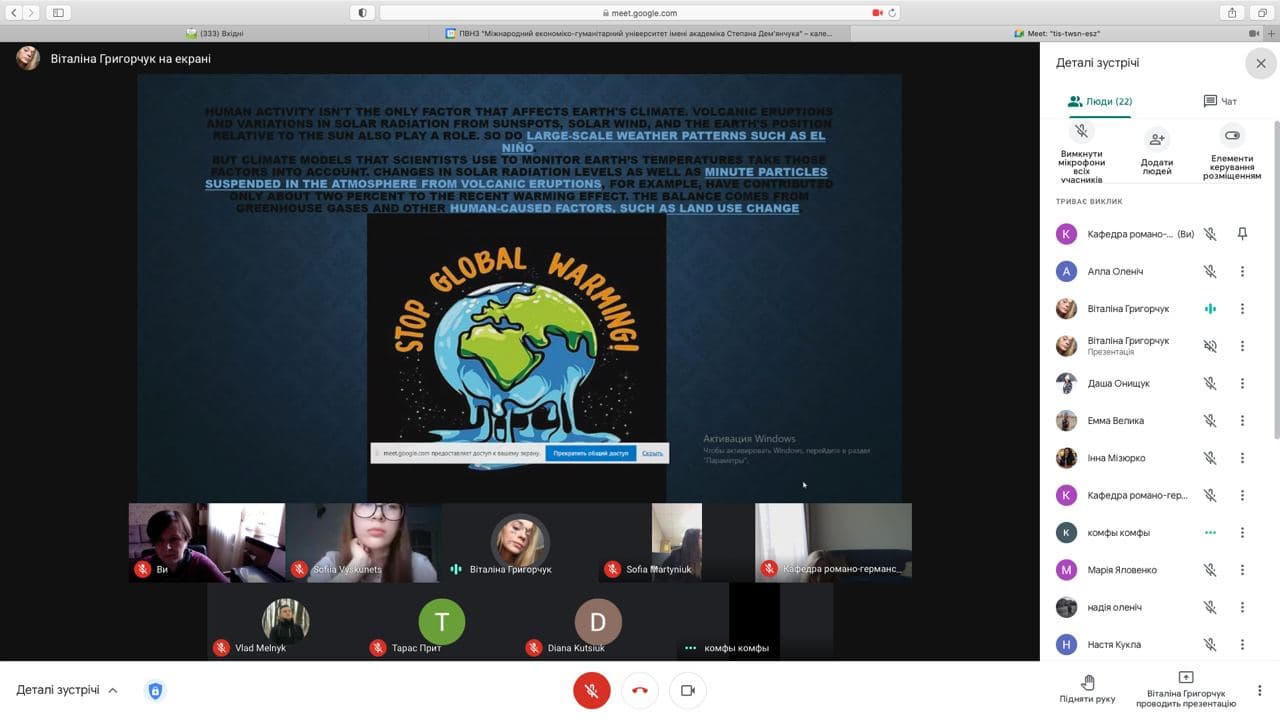1280x720 pixels.
Task: Open options menu for надія оленіч
Action: 1242,607
